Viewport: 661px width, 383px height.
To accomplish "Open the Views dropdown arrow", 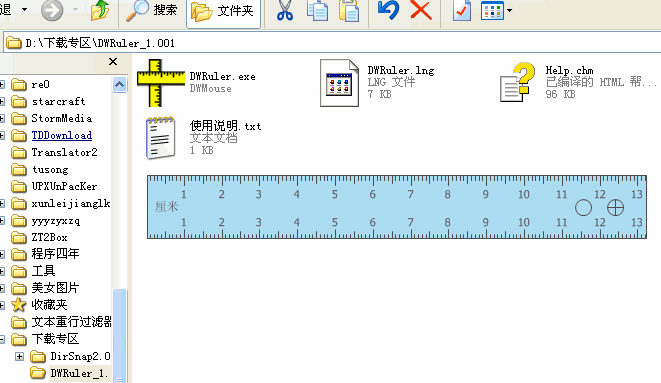I will 509,11.
